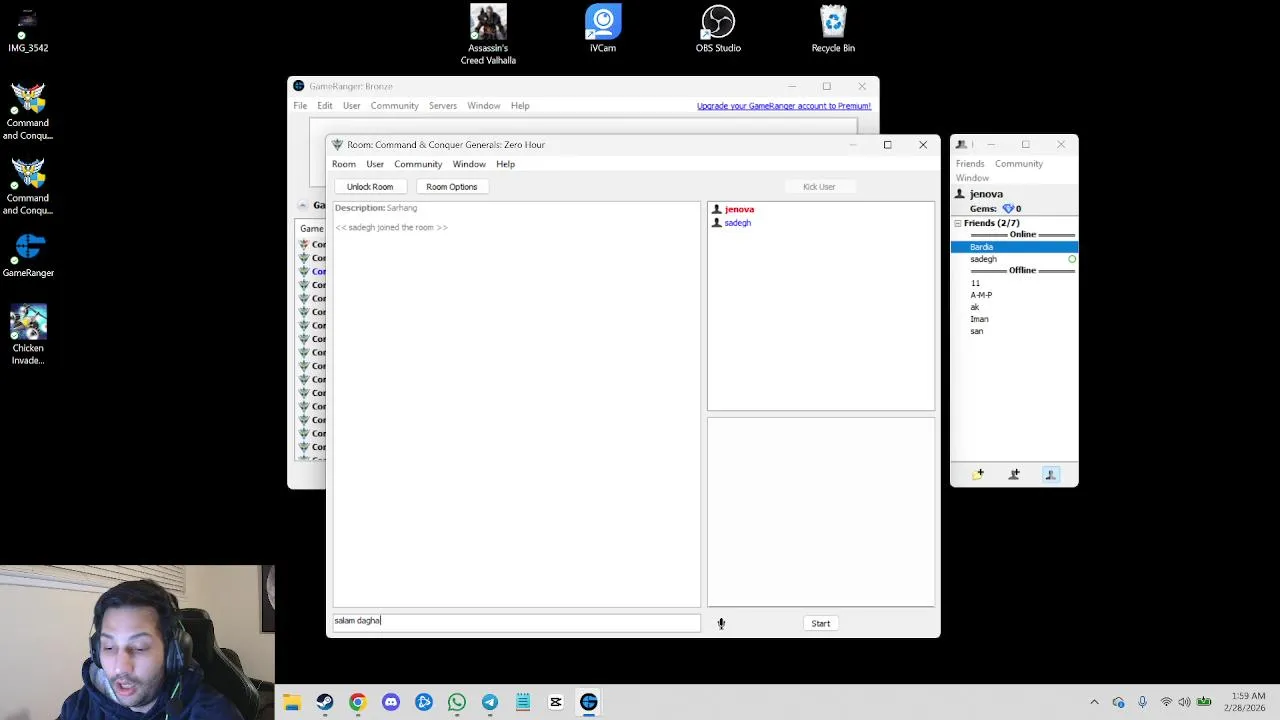The height and width of the screenshot is (720, 1280).
Task: Show hidden system tray icons chevron
Action: [1094, 702]
